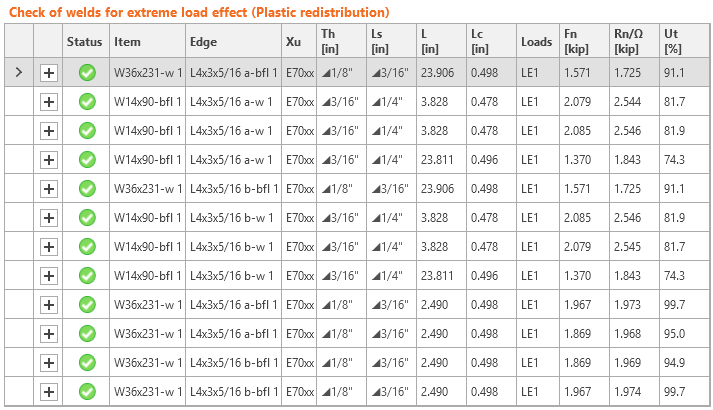The width and height of the screenshot is (713, 410).
Task: Click the Loads column header
Action: pyautogui.click(x=536, y=42)
